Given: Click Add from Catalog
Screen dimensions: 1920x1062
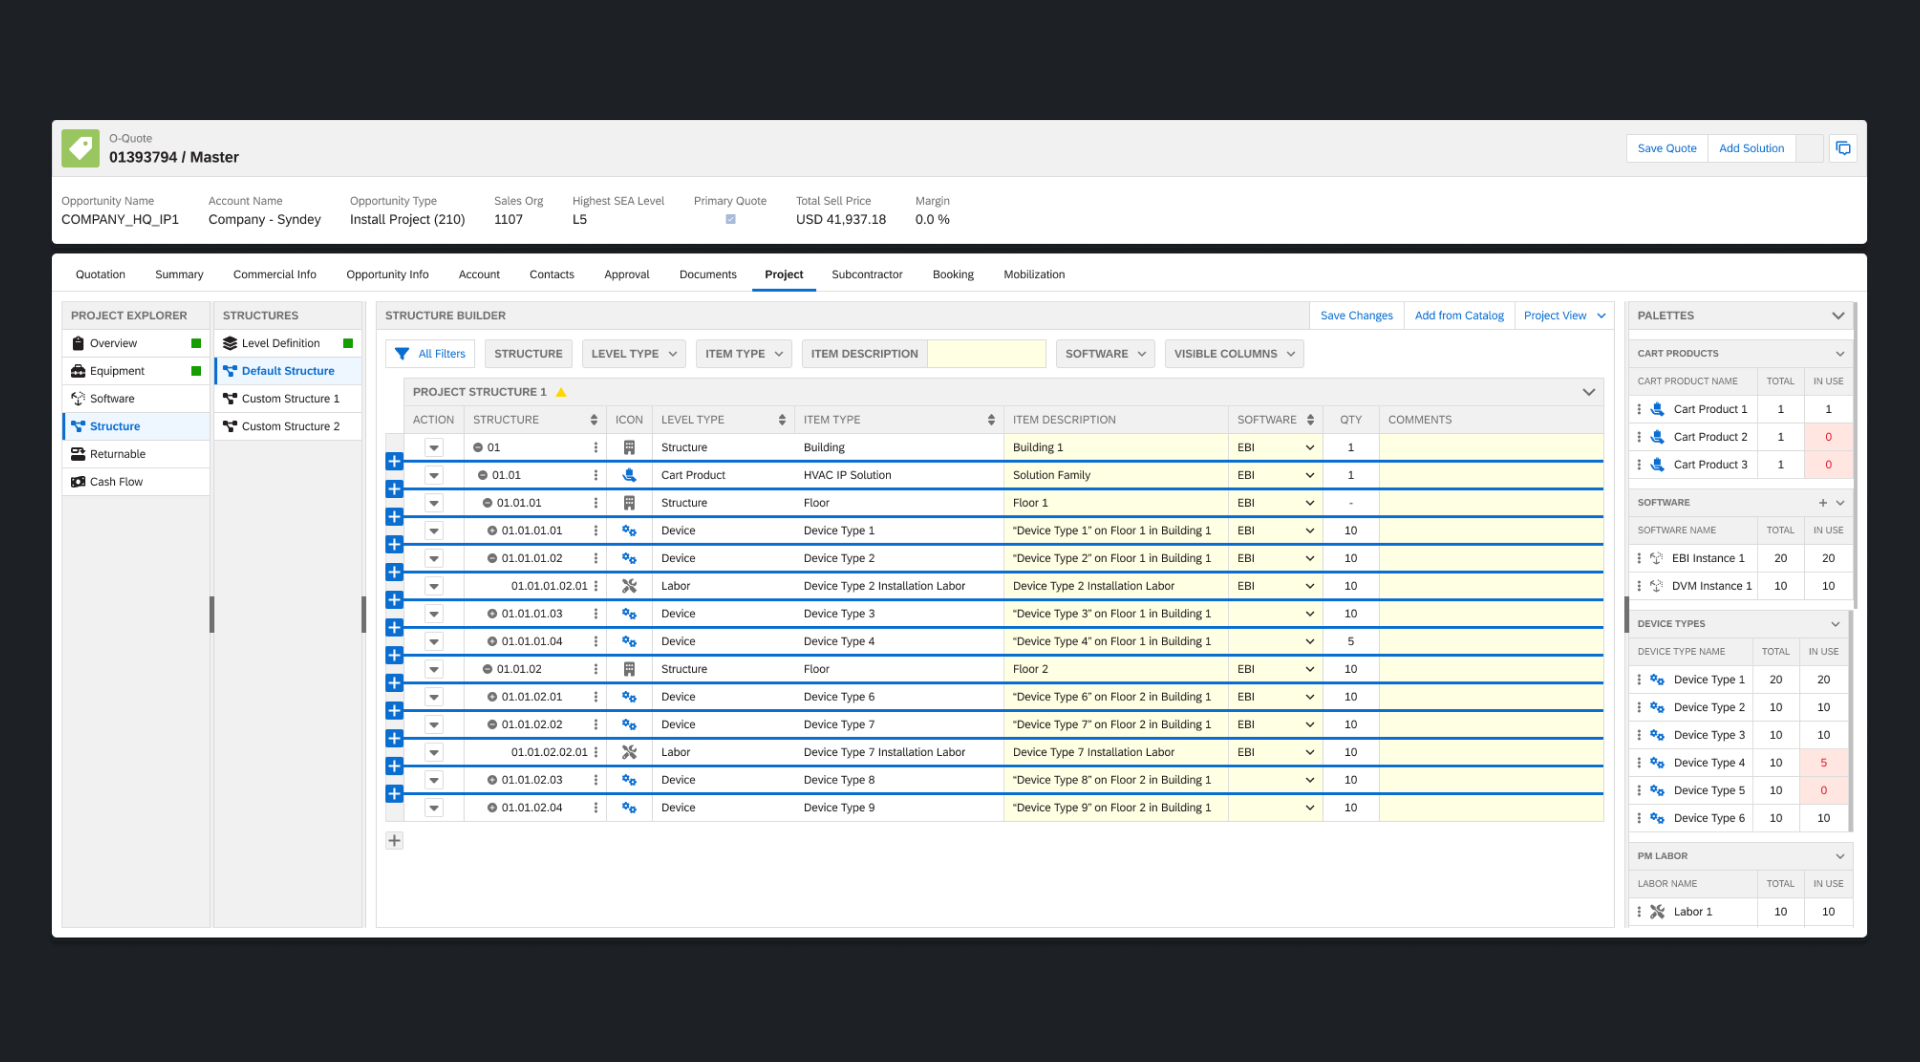Looking at the screenshot, I should (1459, 316).
